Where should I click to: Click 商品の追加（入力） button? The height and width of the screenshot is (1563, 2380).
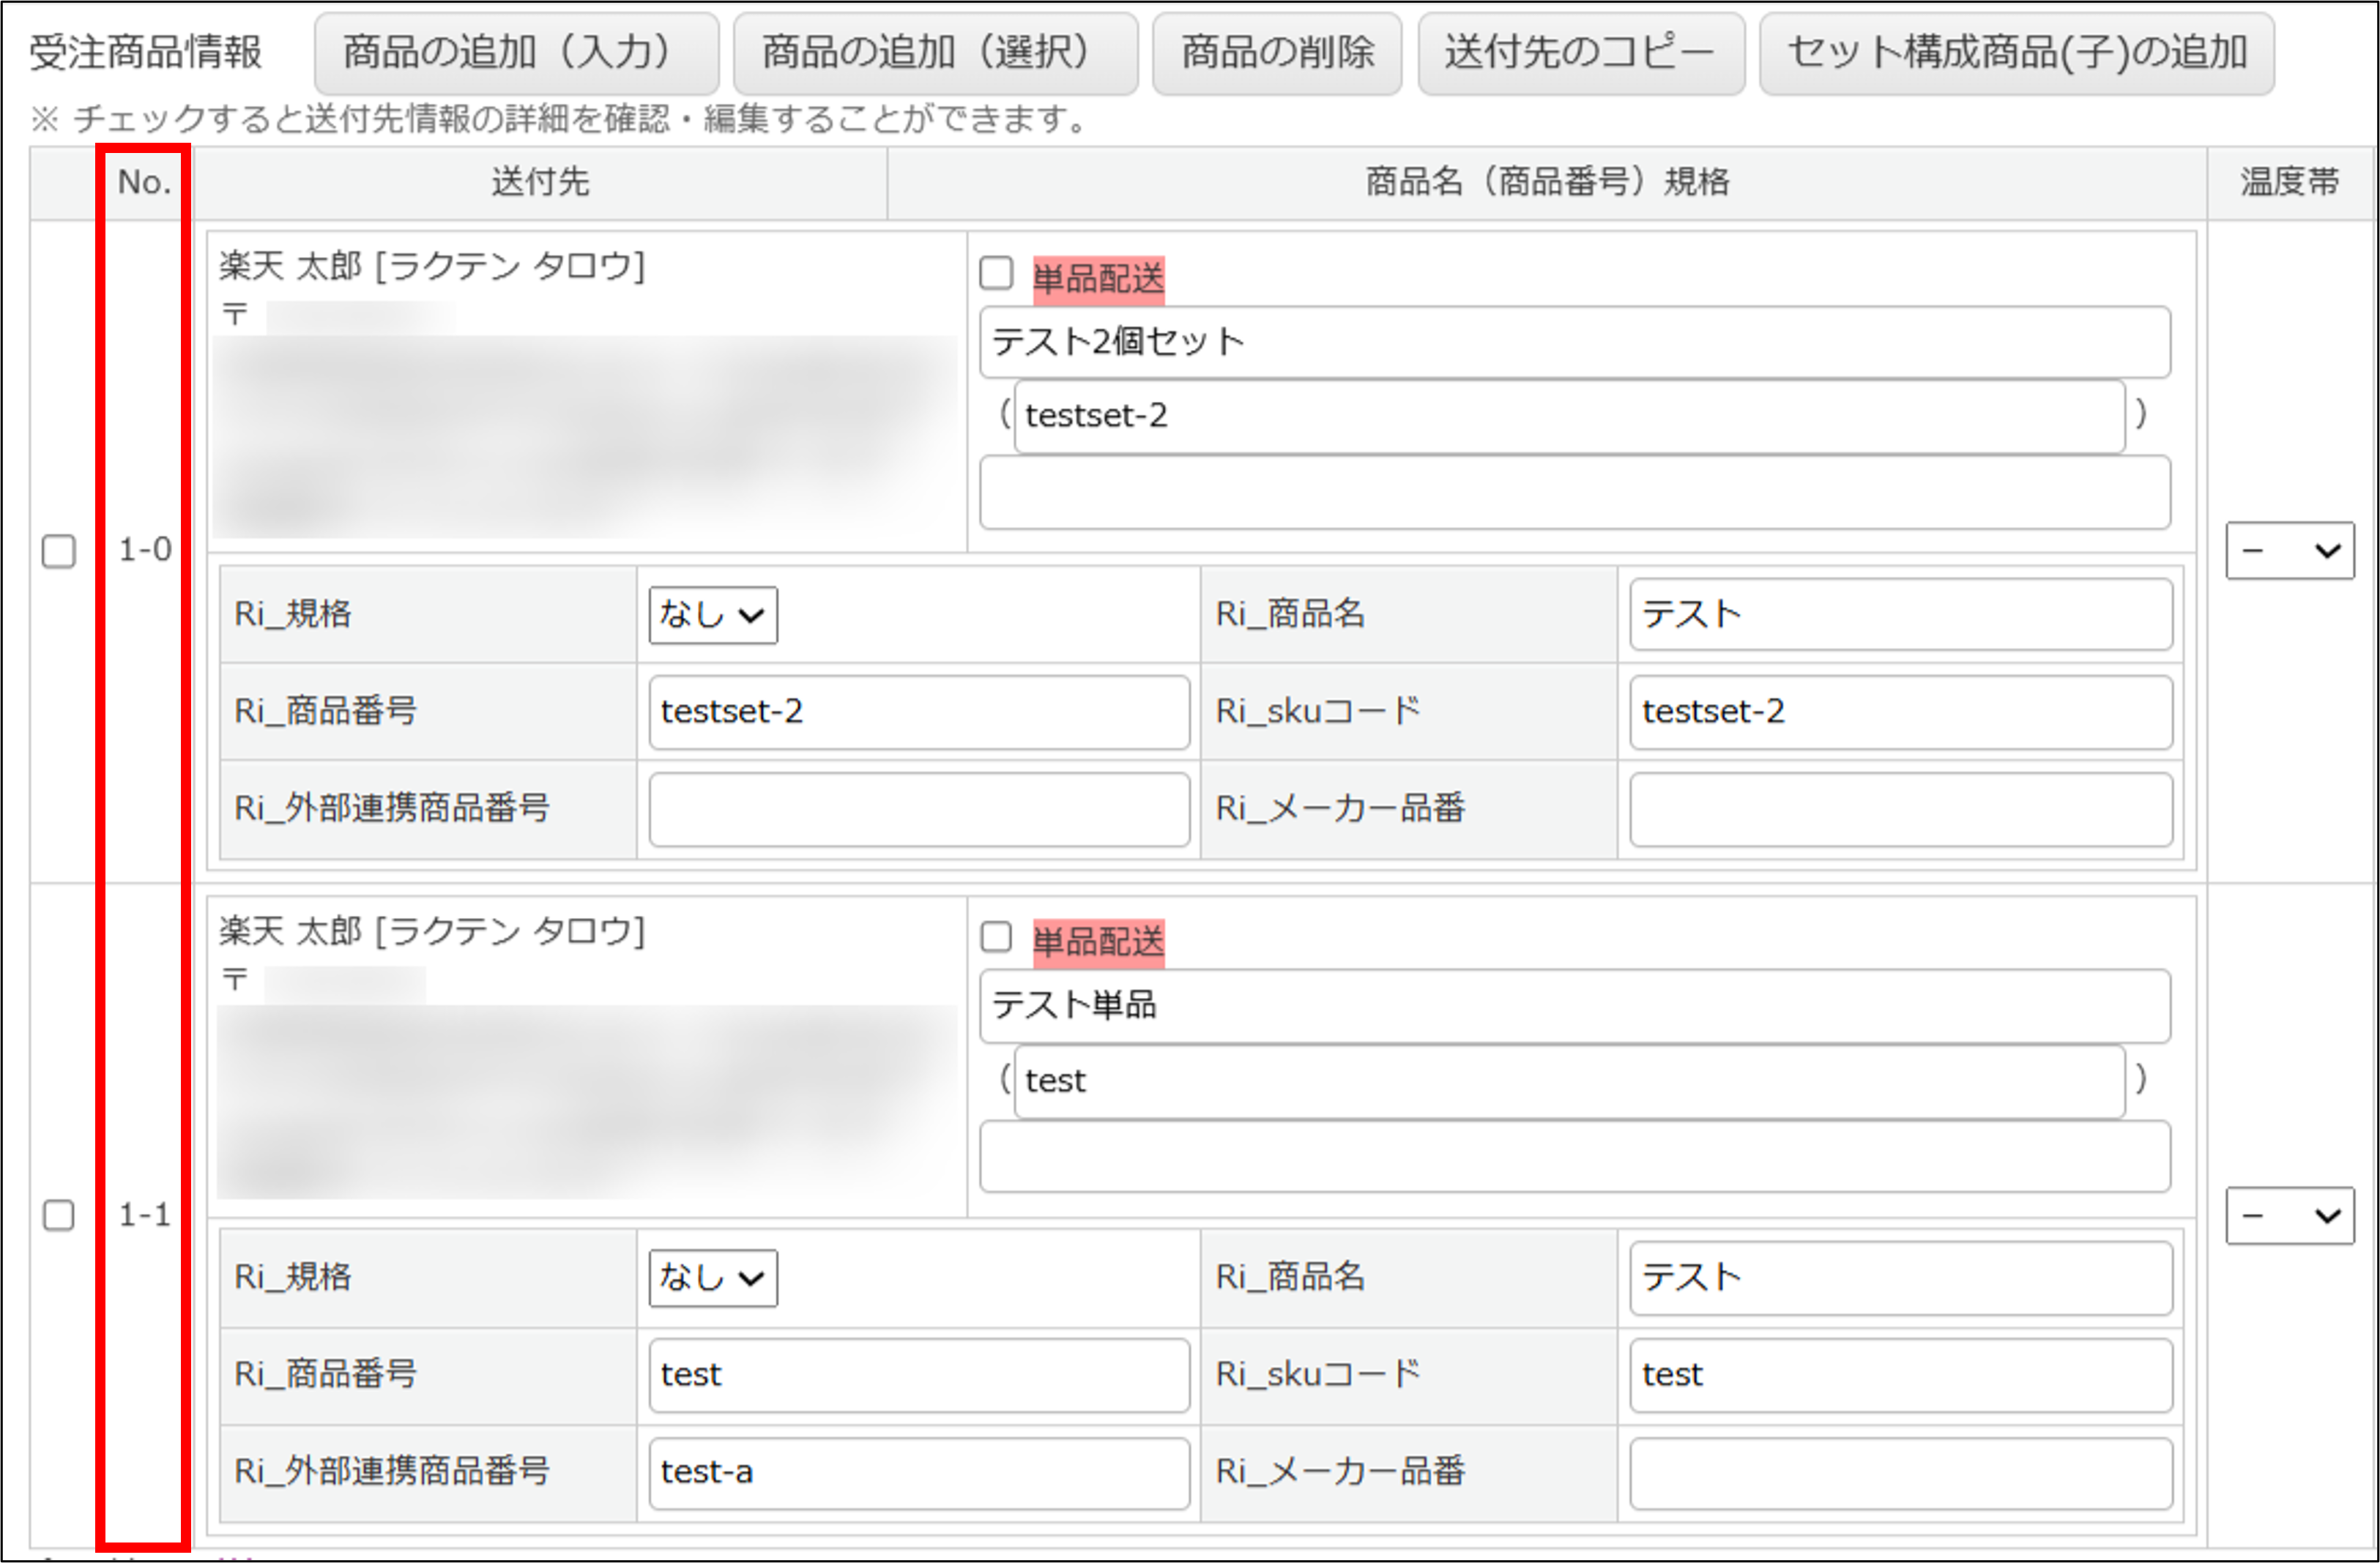click(x=516, y=53)
